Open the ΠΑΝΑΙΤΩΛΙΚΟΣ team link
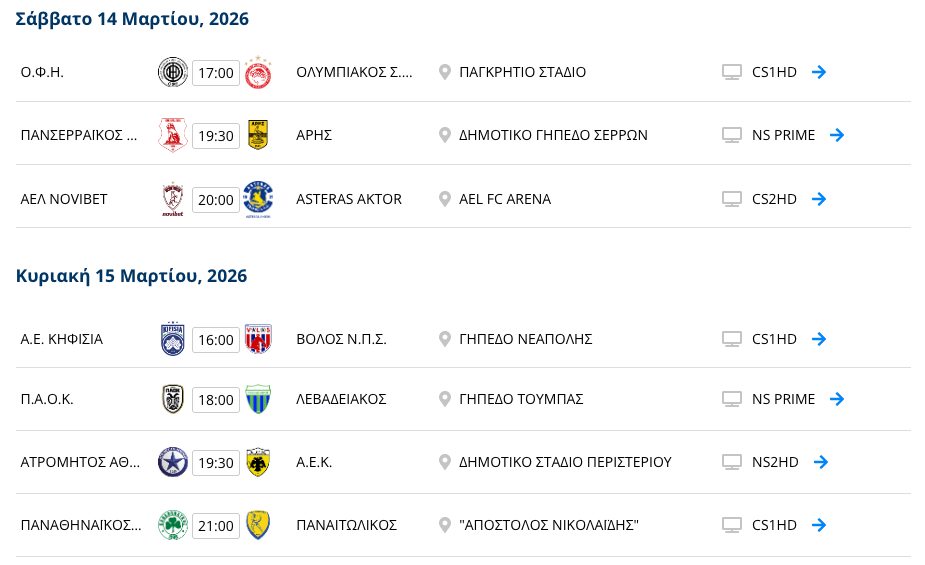This screenshot has height=565, width=925. tap(346, 525)
